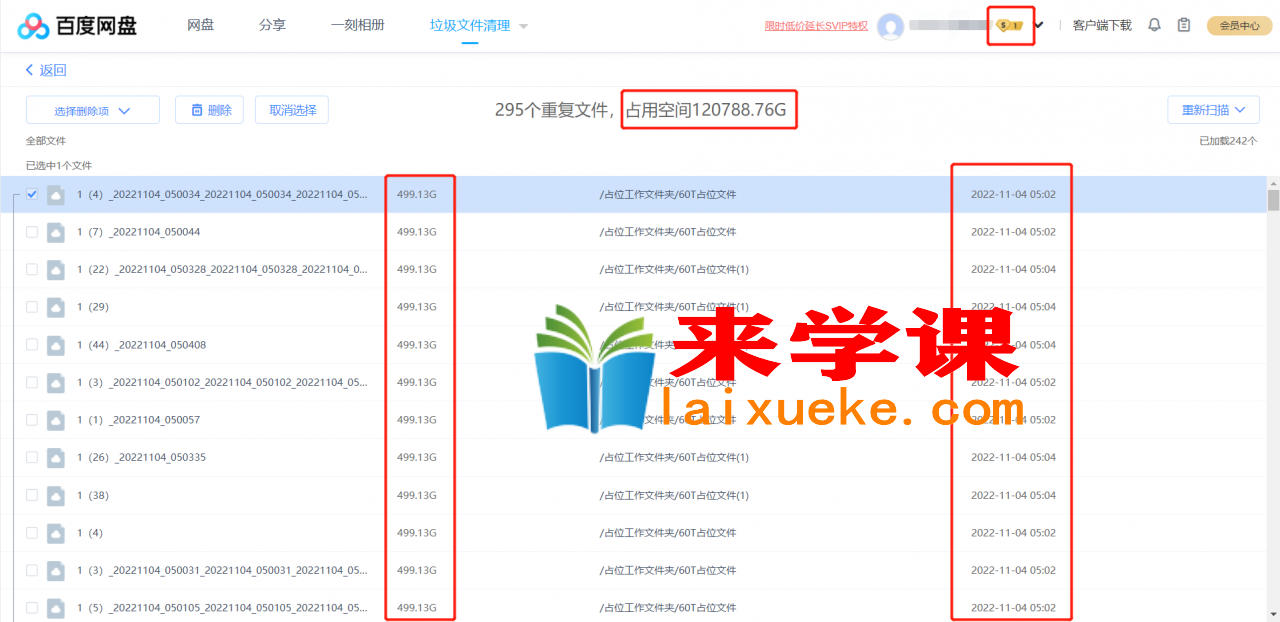1280x622 pixels.
Task: Tick the checkbox for file 1 (38)
Action: click(x=32, y=495)
